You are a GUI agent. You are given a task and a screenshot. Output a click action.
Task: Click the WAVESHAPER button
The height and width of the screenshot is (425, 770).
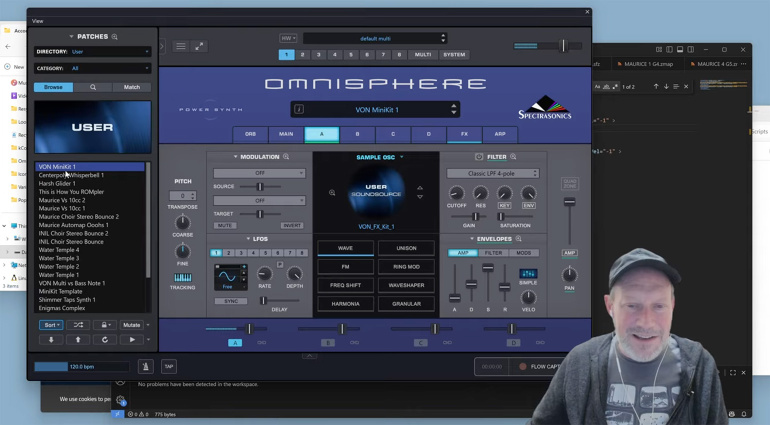(407, 285)
